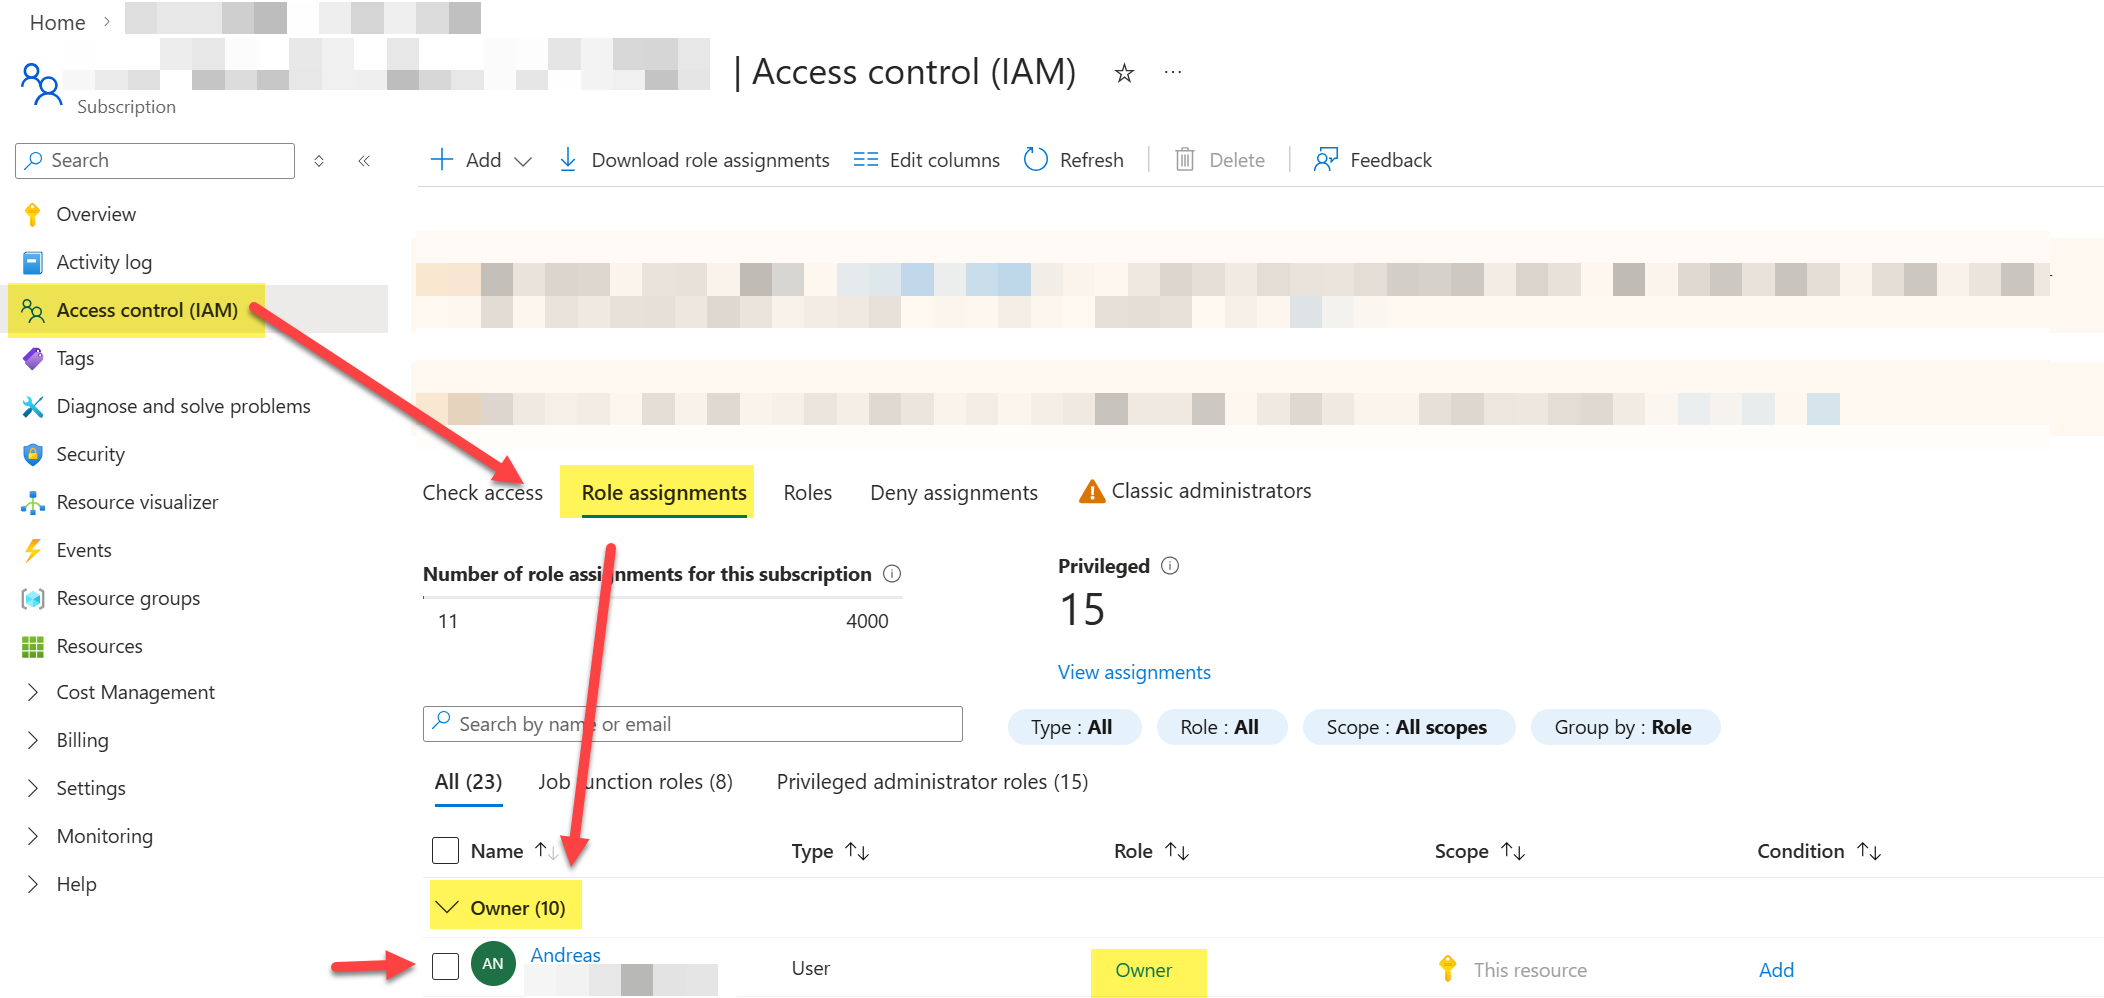The width and height of the screenshot is (2104, 998).
Task: Click the Refresh circular arrow icon
Action: click(1036, 160)
